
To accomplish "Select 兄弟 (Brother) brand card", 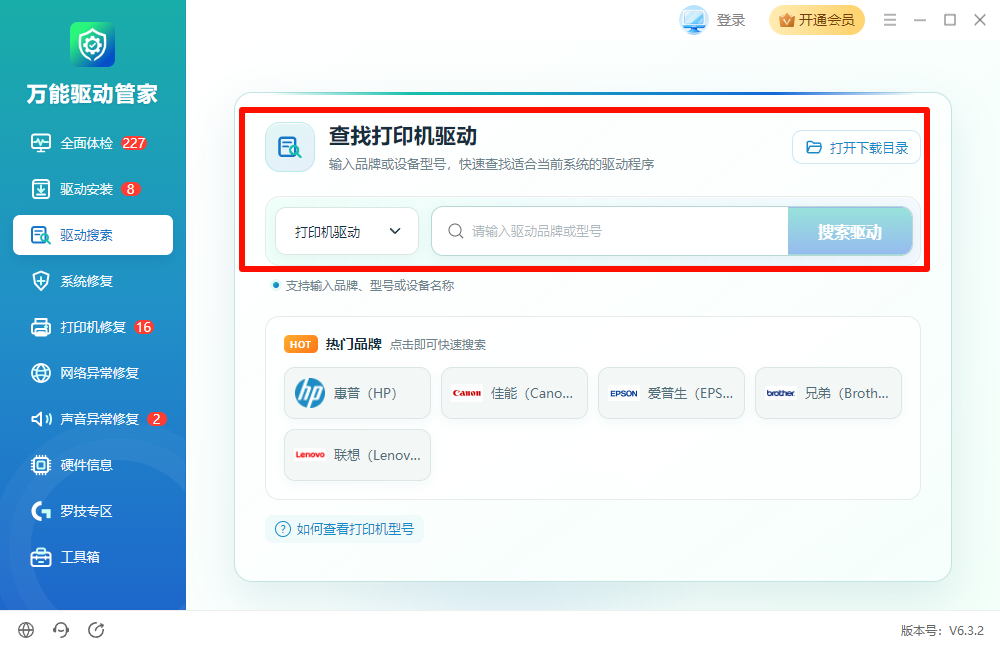I will [828, 393].
